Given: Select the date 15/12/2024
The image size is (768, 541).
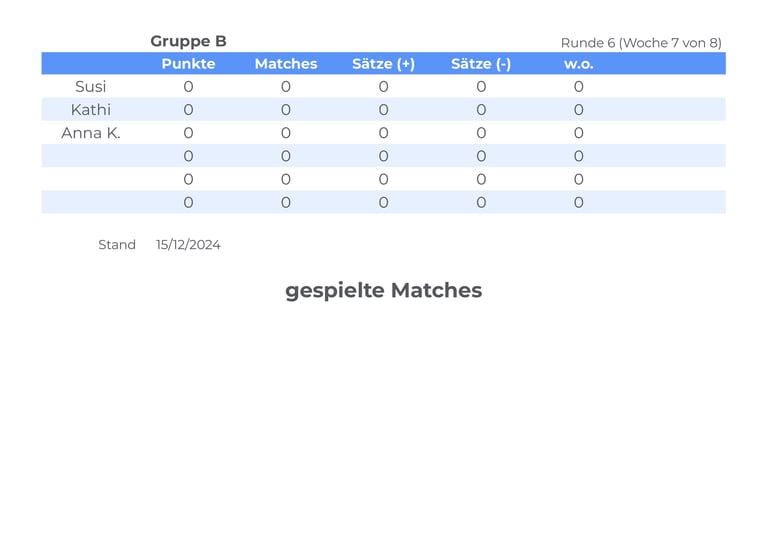Looking at the screenshot, I should click(x=188, y=245).
